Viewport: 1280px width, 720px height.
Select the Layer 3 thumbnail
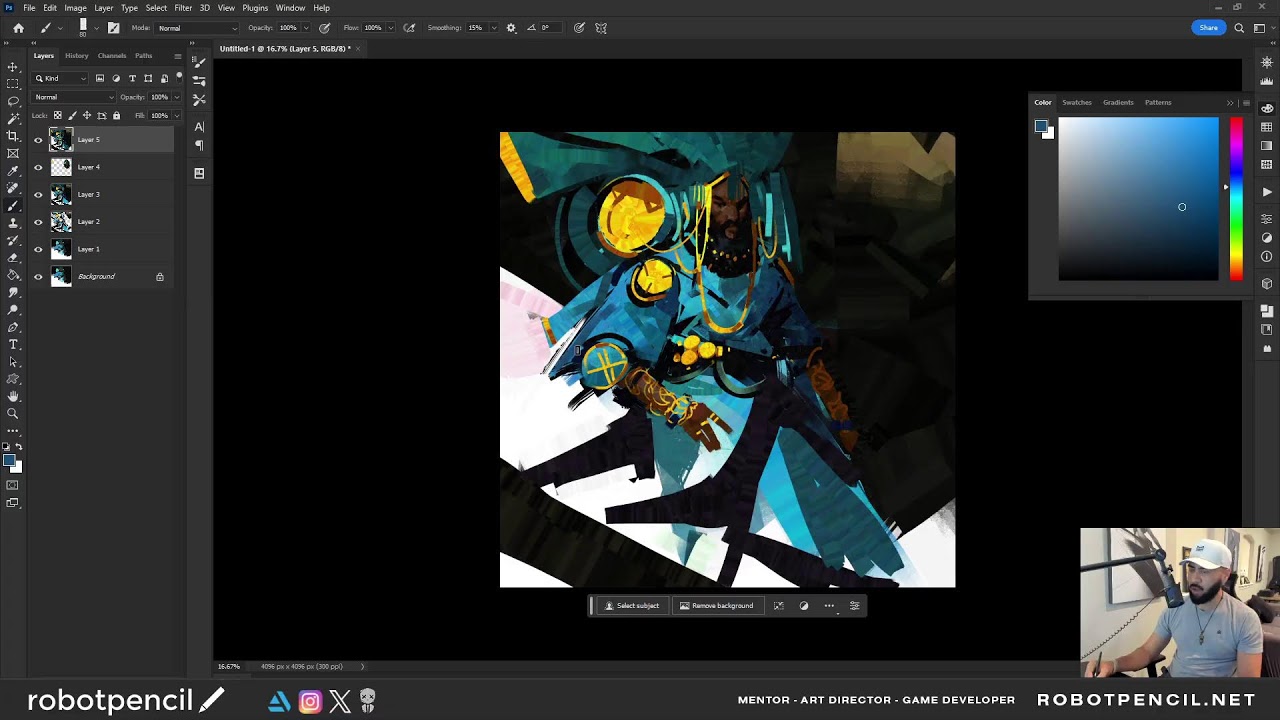click(61, 194)
